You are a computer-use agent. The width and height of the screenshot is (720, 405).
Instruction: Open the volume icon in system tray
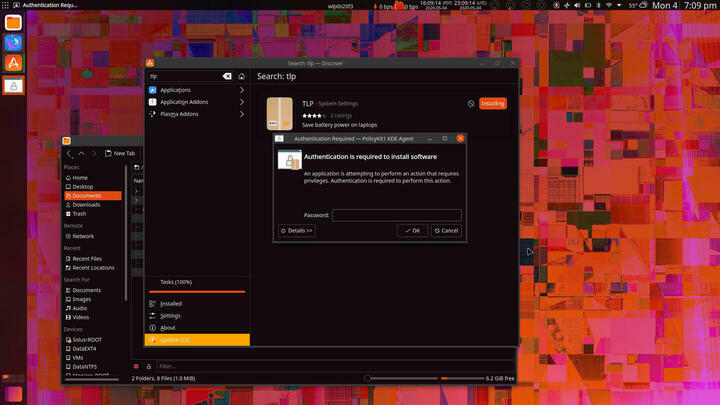577,5
